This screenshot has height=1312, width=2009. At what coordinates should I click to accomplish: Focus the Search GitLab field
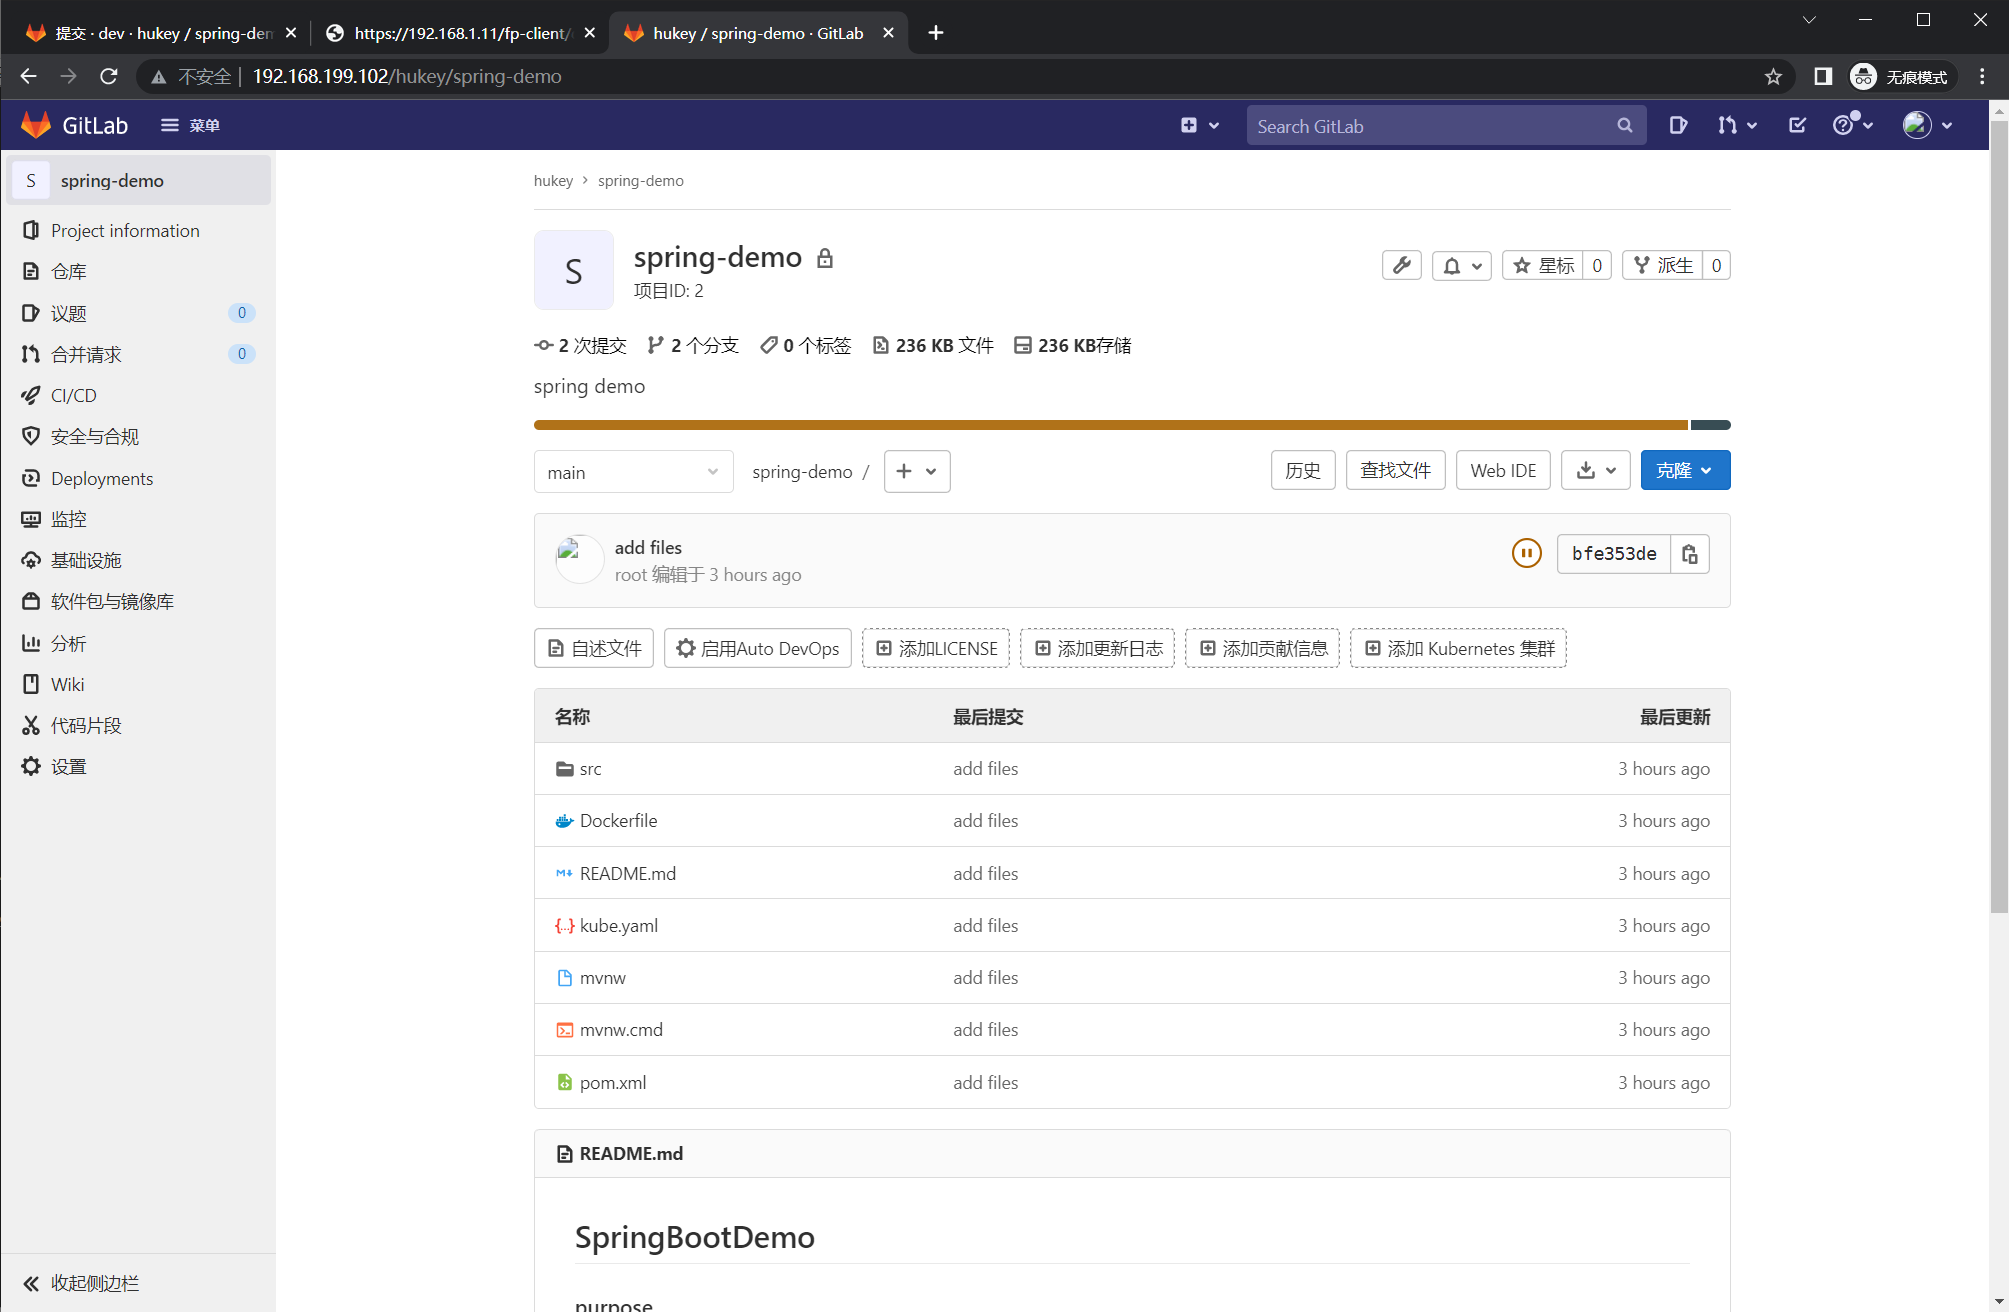[x=1445, y=126]
